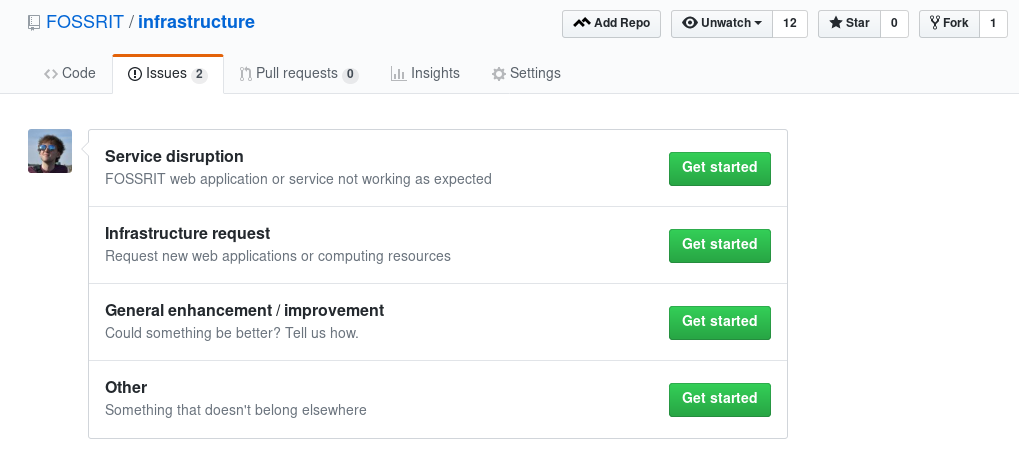Get started with Infrastructure request issue
1019x450 pixels.
pos(719,245)
